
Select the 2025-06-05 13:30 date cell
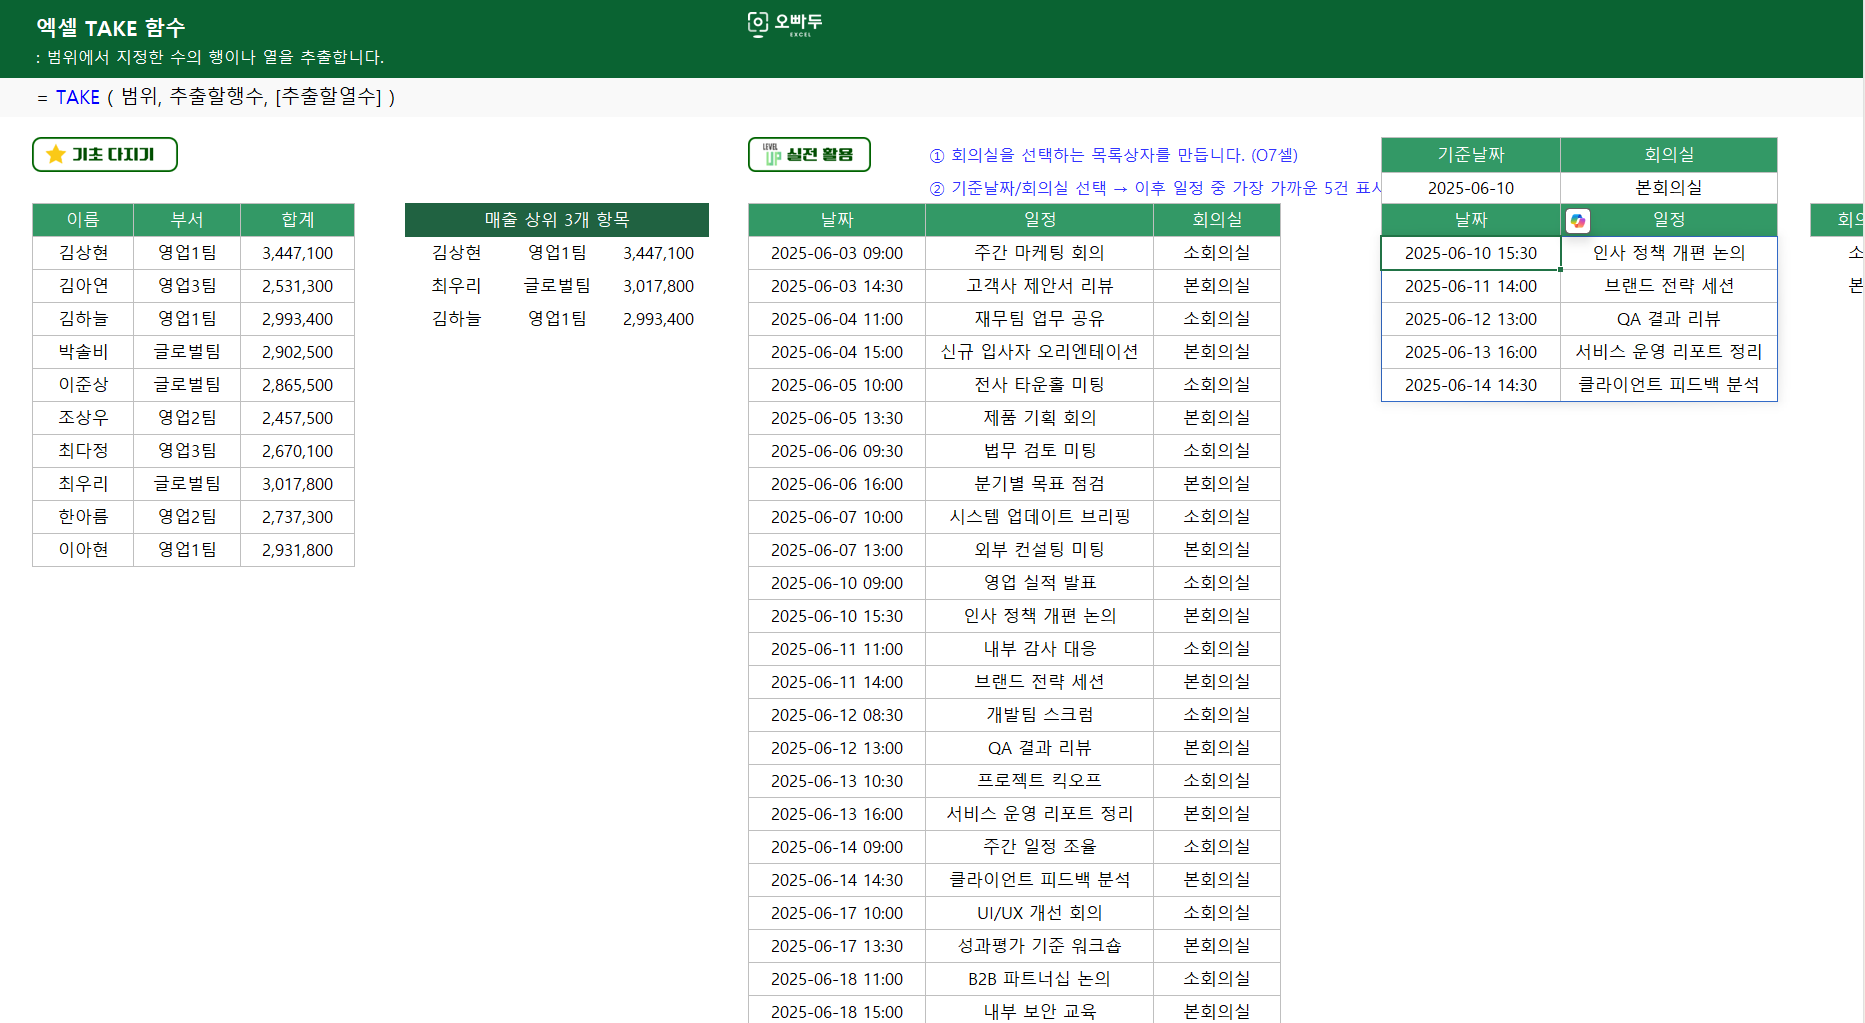(x=837, y=418)
